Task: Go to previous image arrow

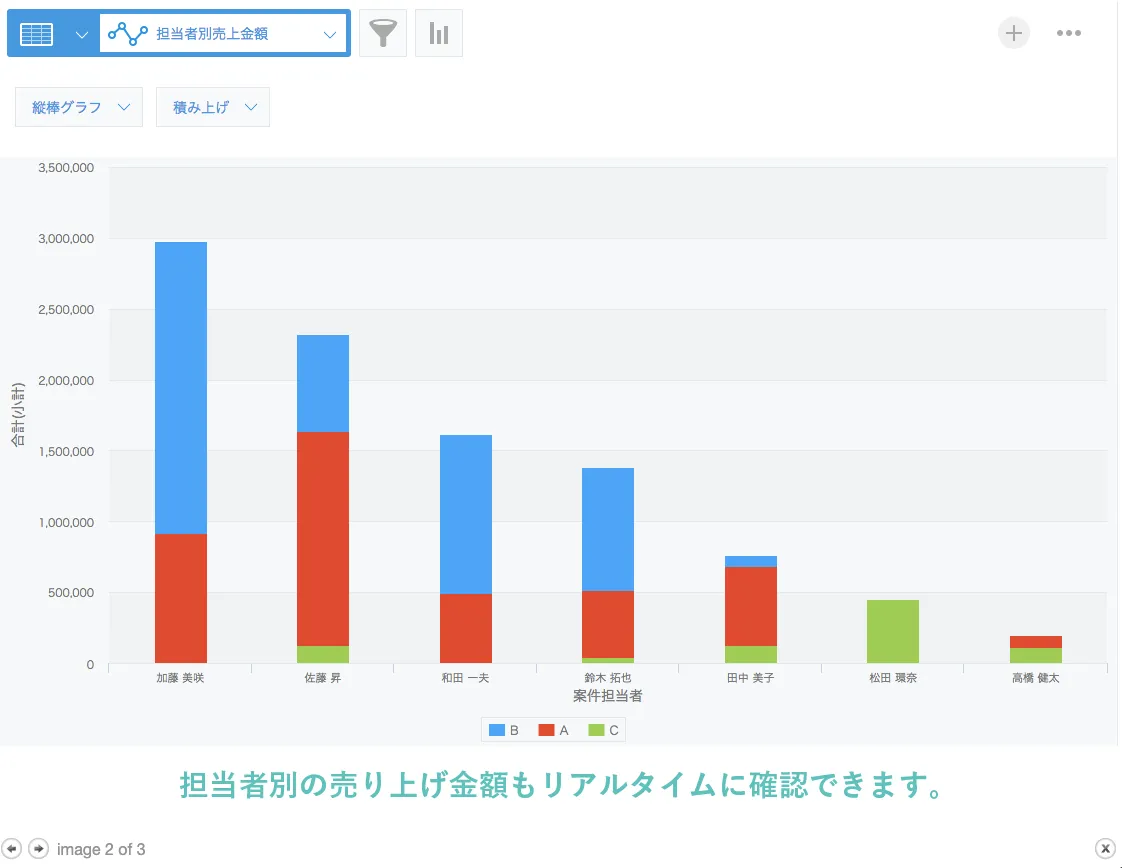Action: pos(13,848)
